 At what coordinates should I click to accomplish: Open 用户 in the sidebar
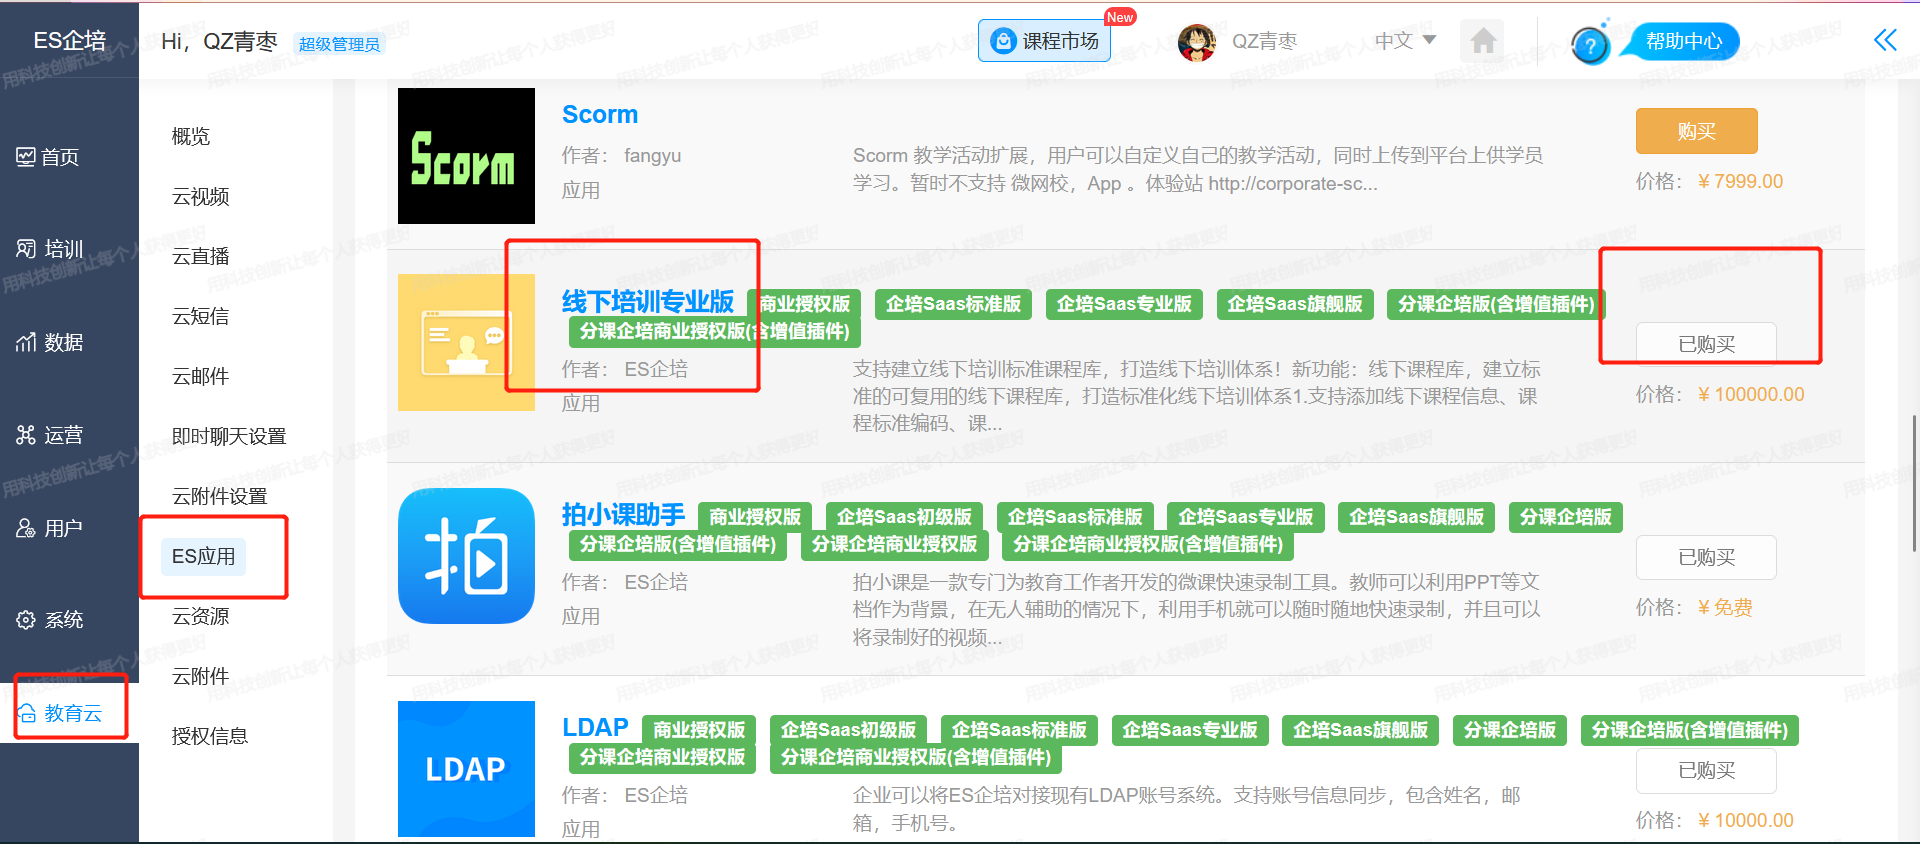click(x=49, y=528)
